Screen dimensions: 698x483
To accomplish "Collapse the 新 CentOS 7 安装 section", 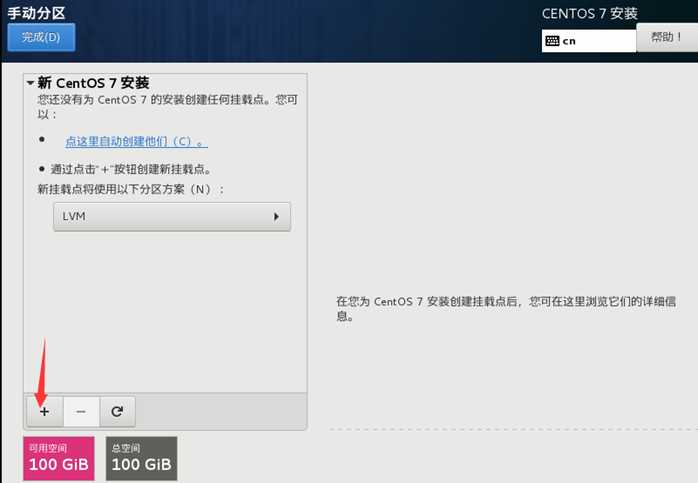I will pos(30,83).
